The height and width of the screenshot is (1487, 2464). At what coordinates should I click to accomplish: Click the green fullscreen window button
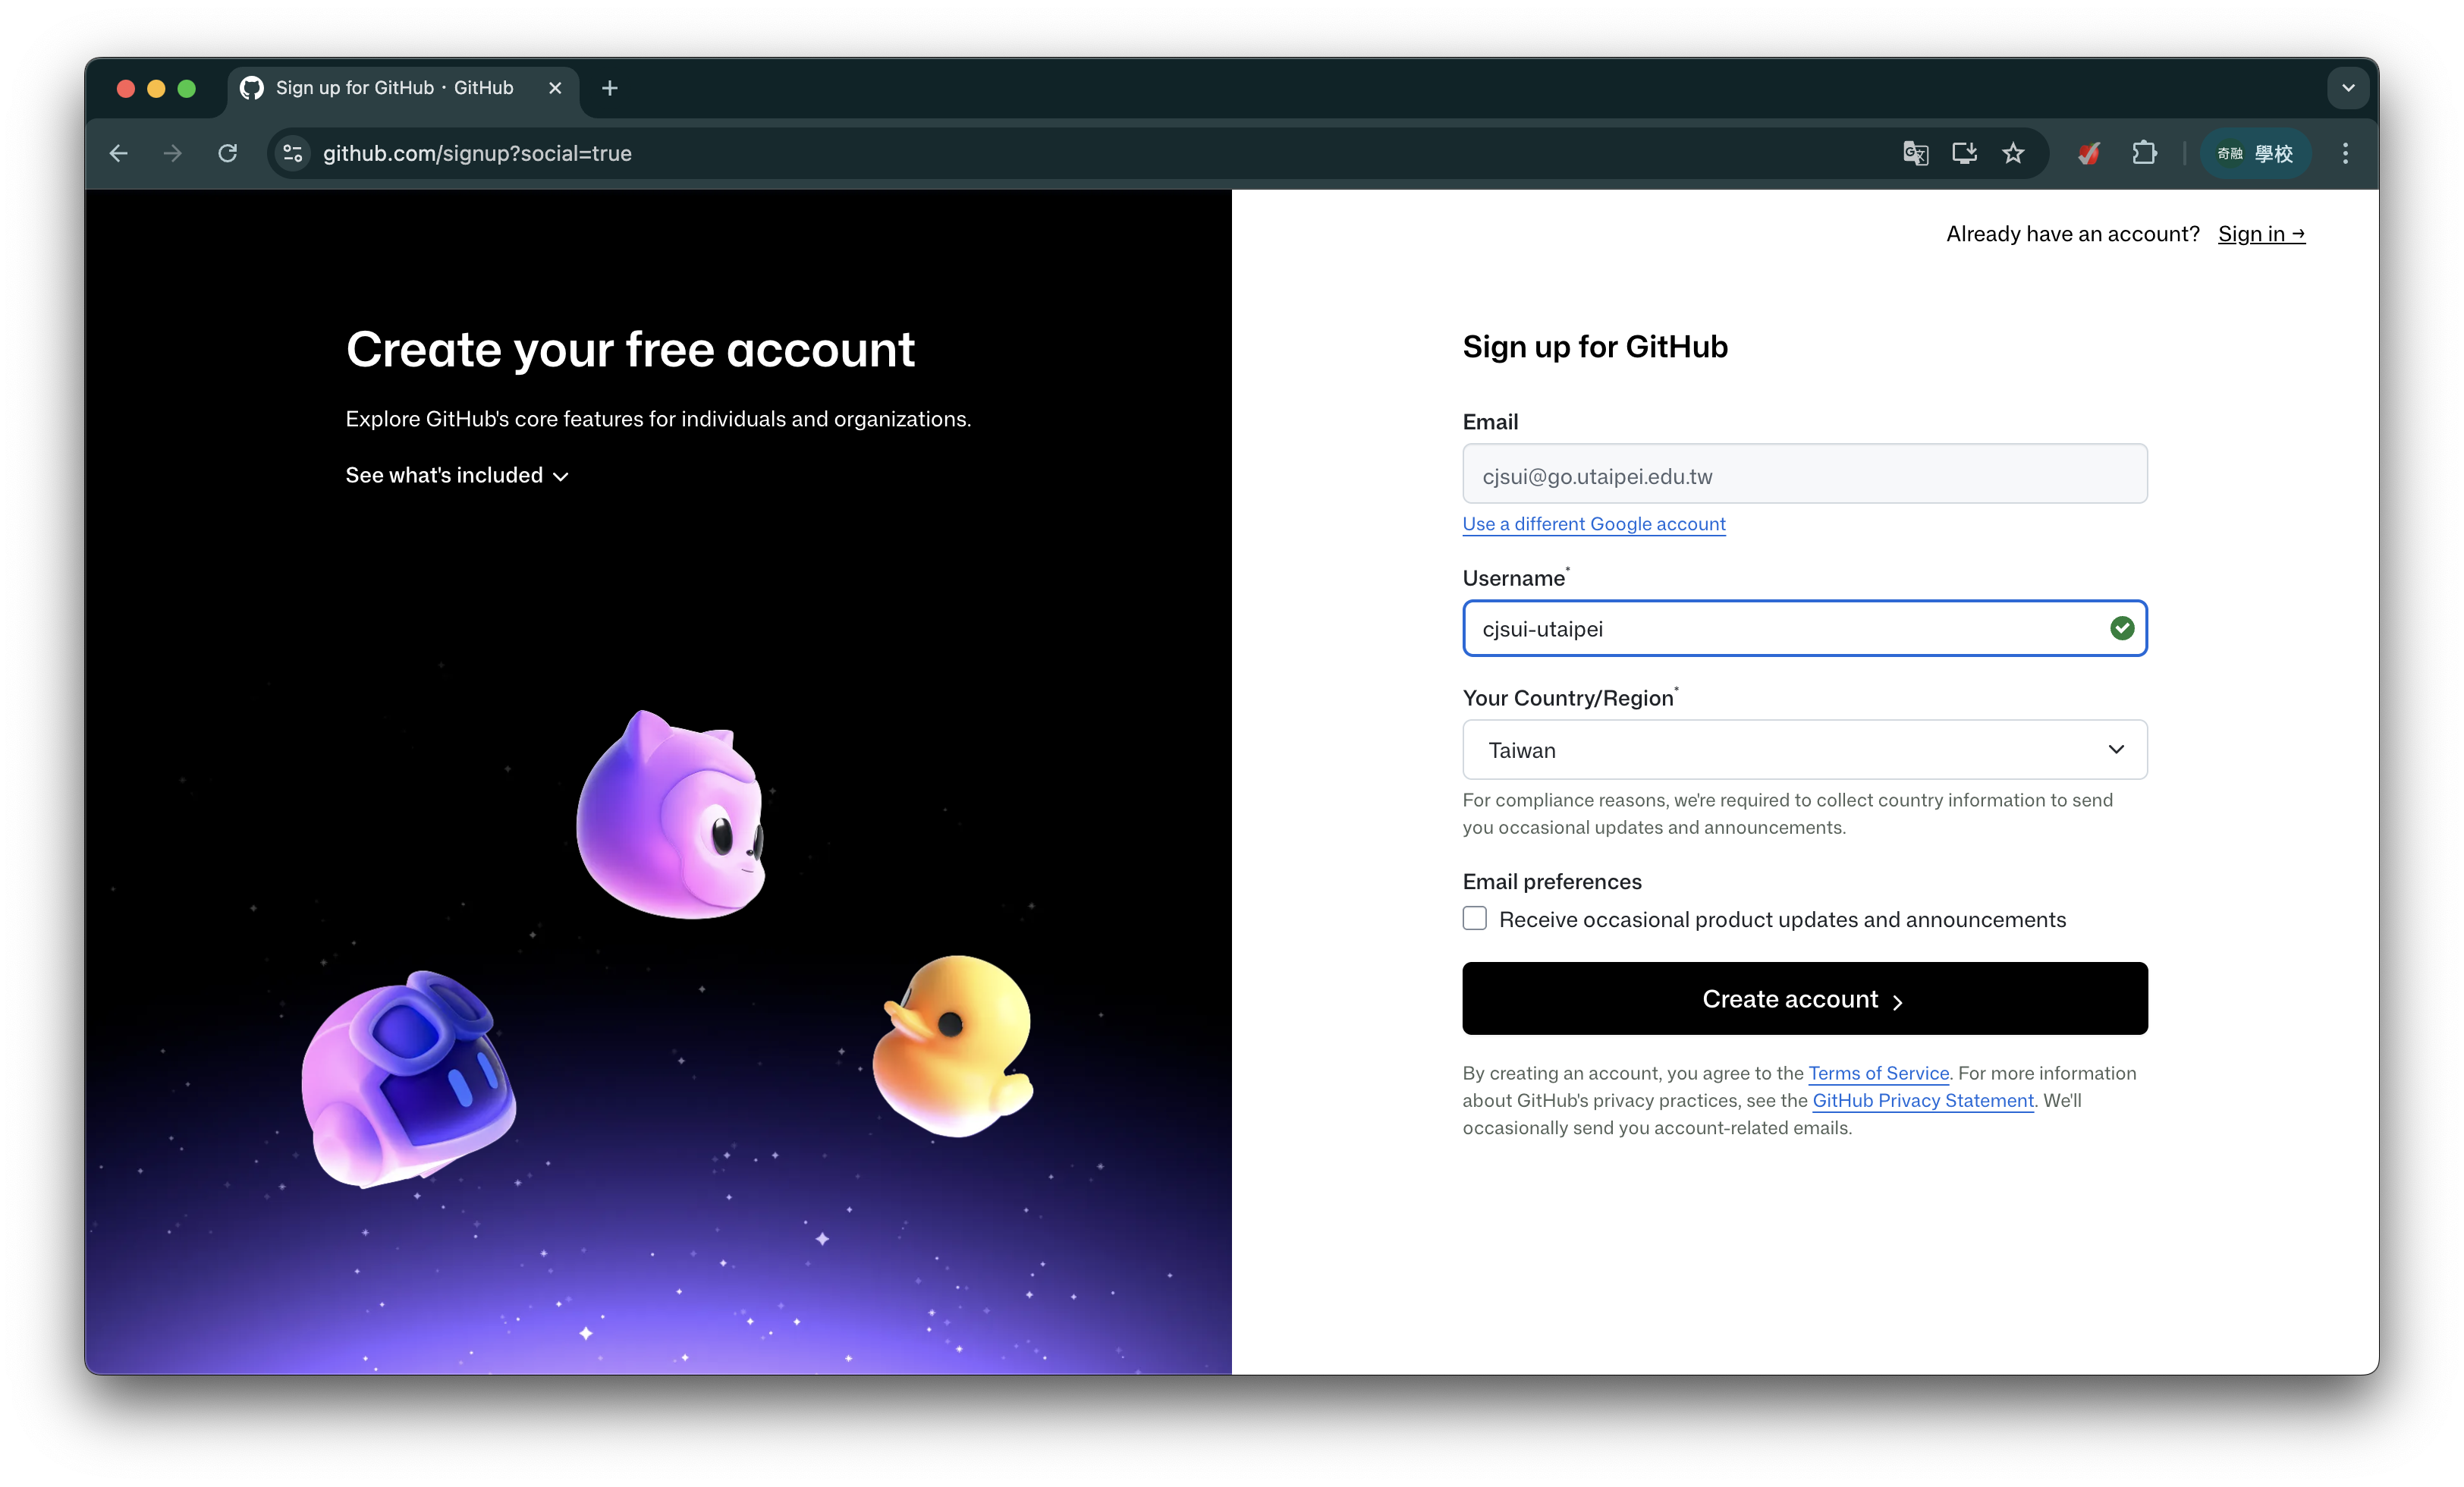tap(186, 88)
